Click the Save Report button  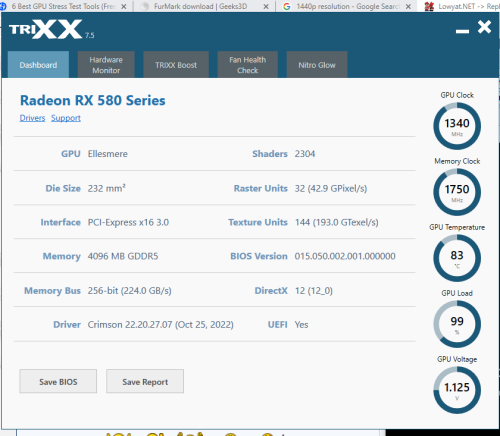pyautogui.click(x=145, y=381)
